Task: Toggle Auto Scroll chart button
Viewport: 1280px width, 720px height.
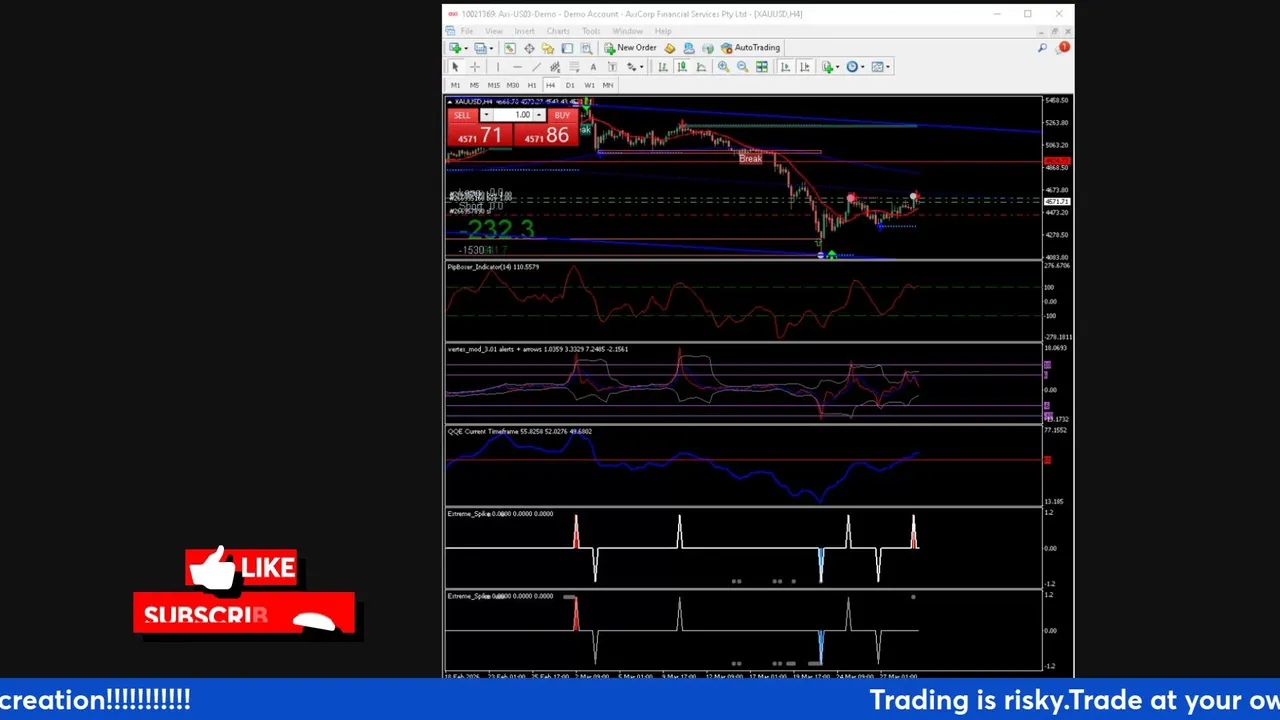Action: 785,67
